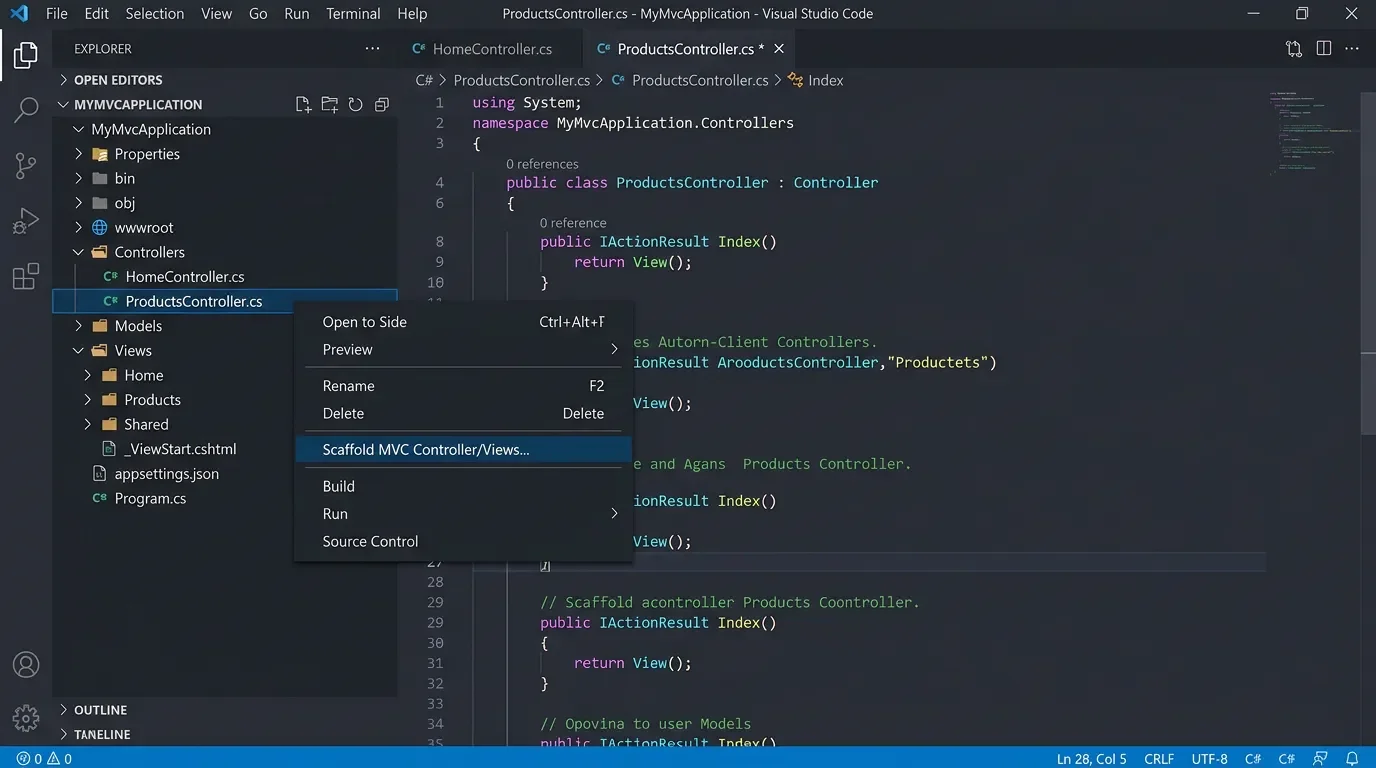Open the Terminal menu
This screenshot has height=768, width=1376.
pos(353,14)
